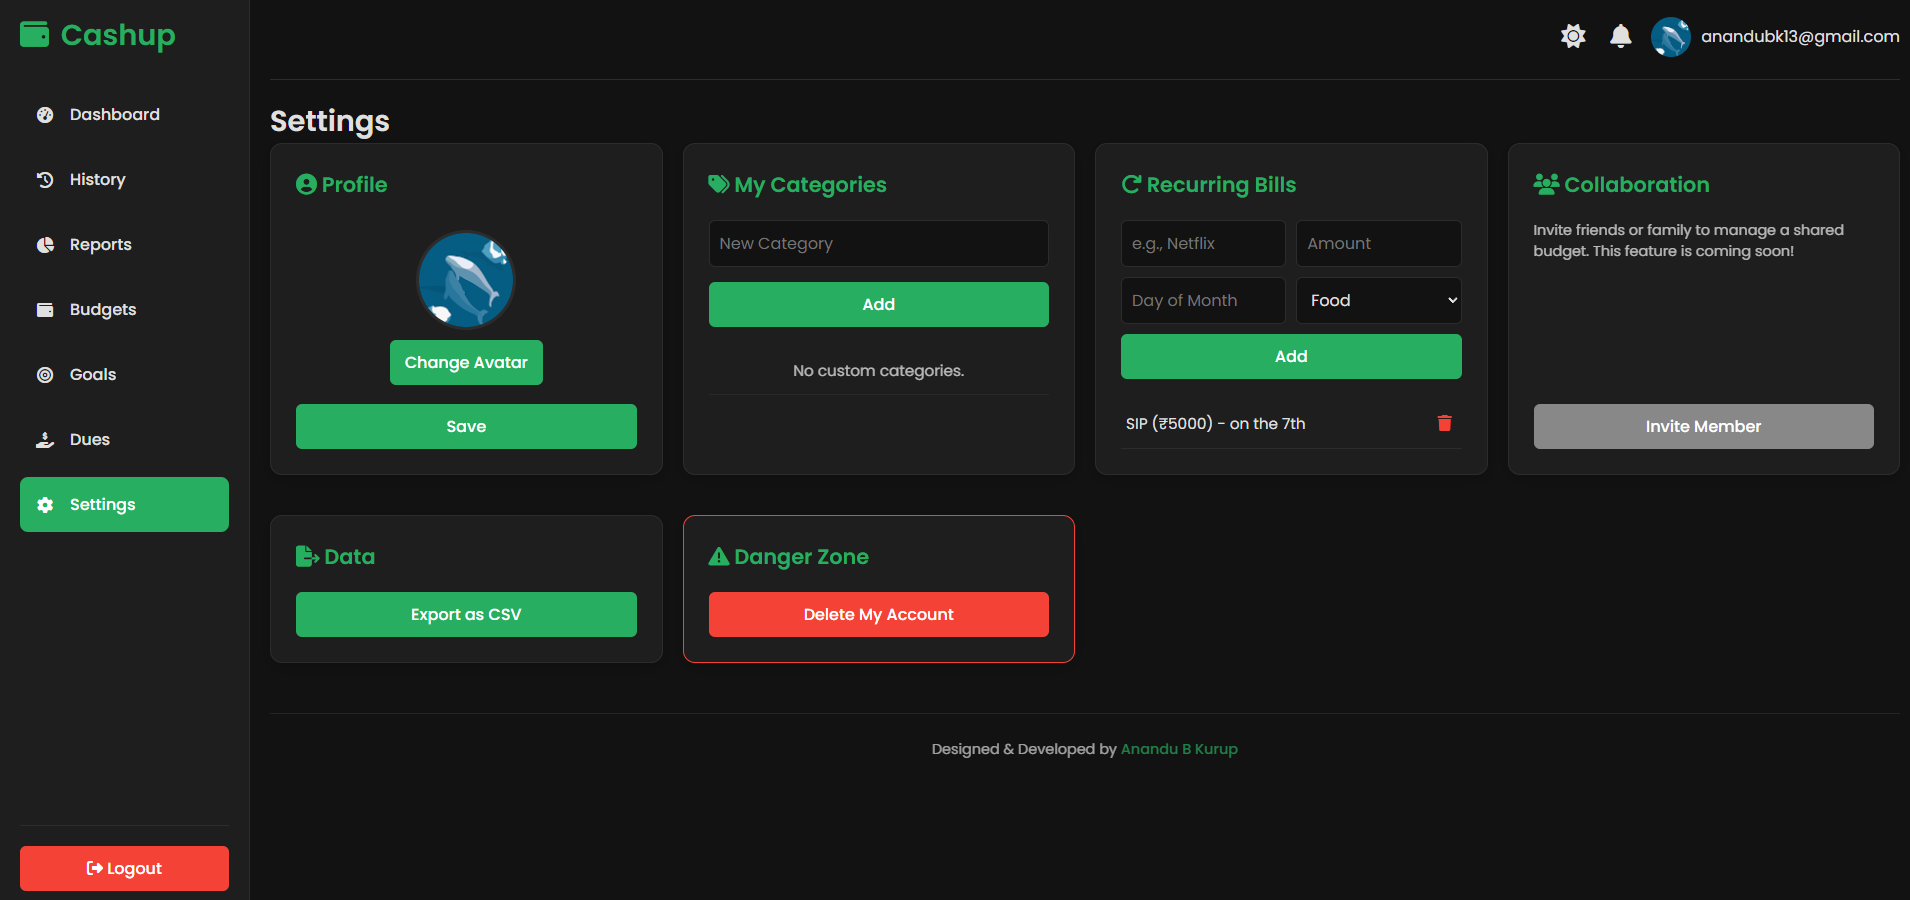1910x900 pixels.
Task: Export data as CSV
Action: coord(466,614)
